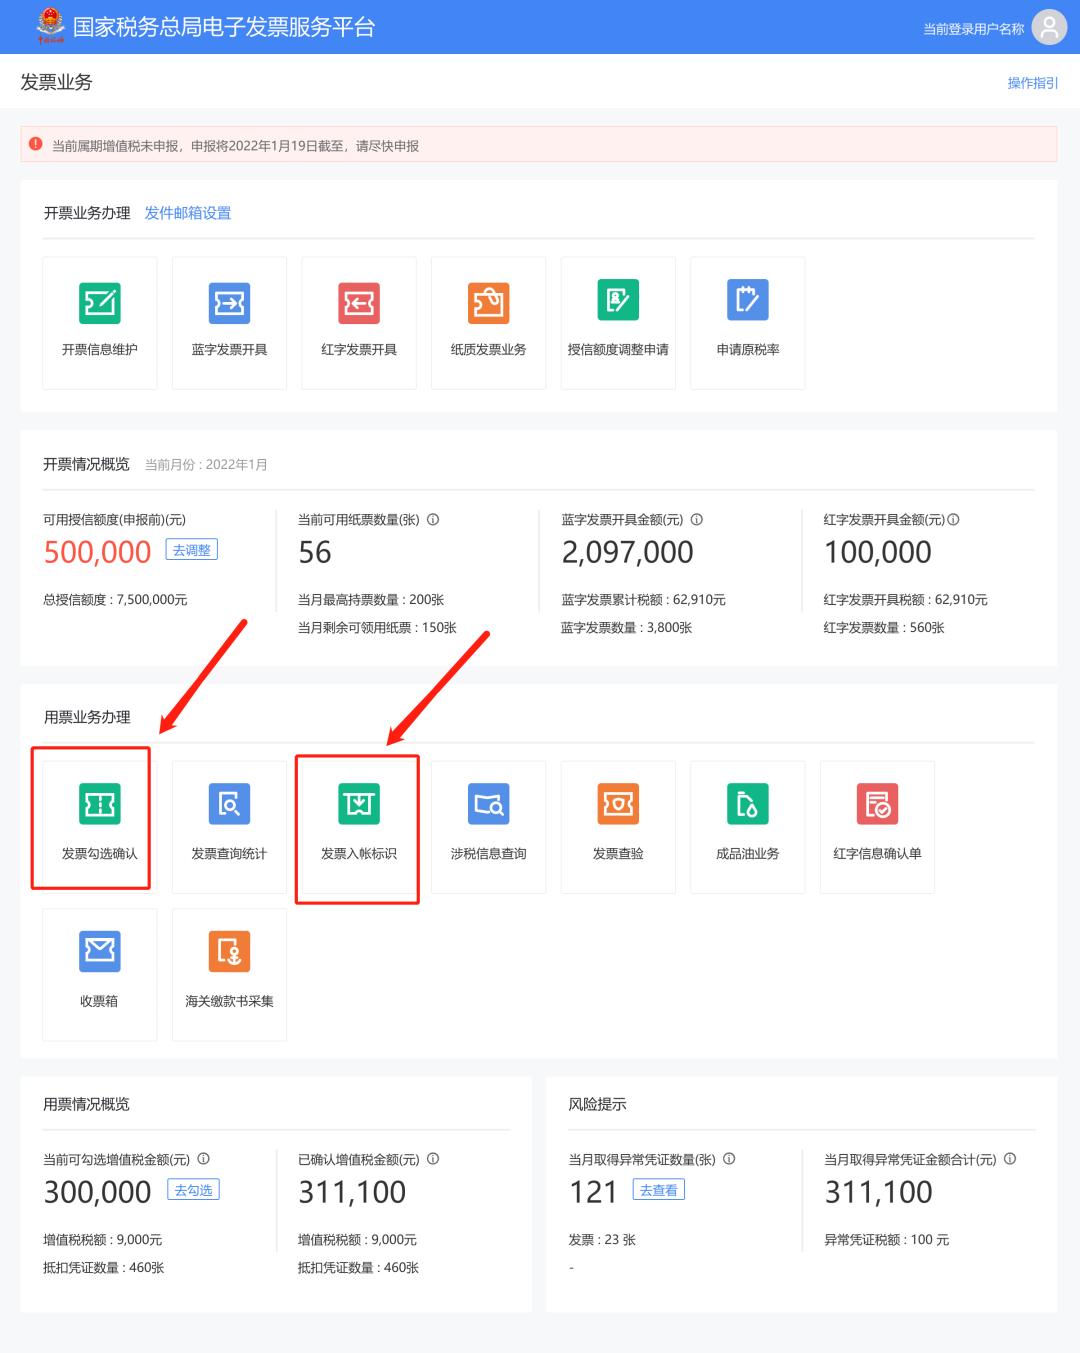
Task: Click the 发票查询统计 icon
Action: tap(229, 827)
